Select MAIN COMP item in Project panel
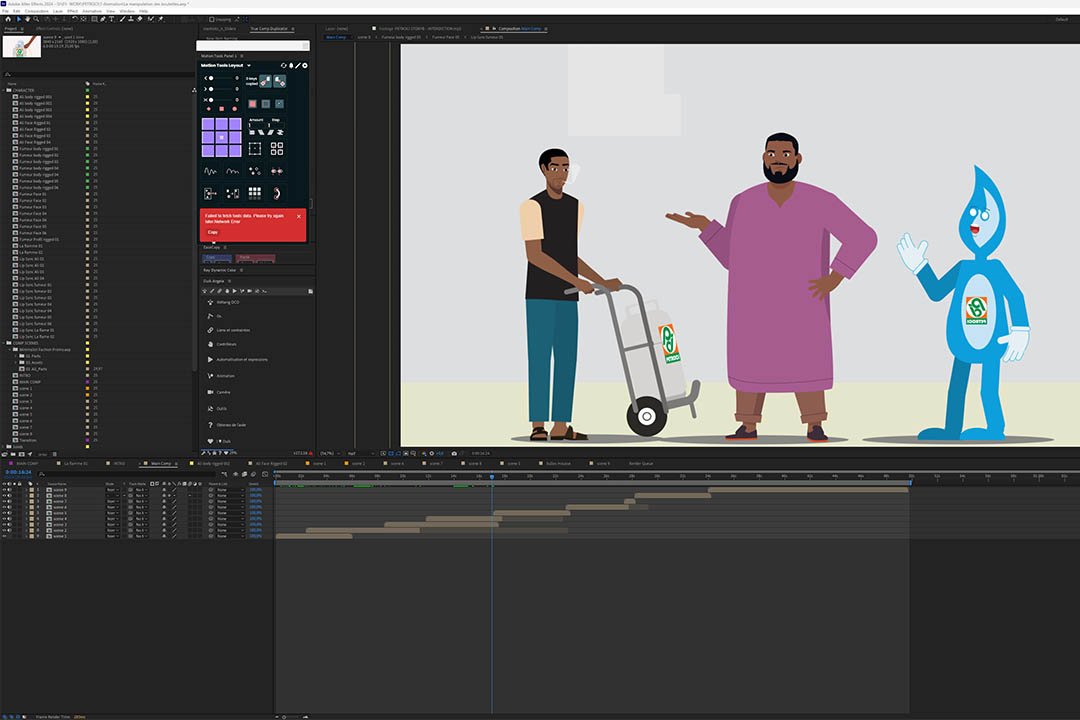 pos(30,382)
